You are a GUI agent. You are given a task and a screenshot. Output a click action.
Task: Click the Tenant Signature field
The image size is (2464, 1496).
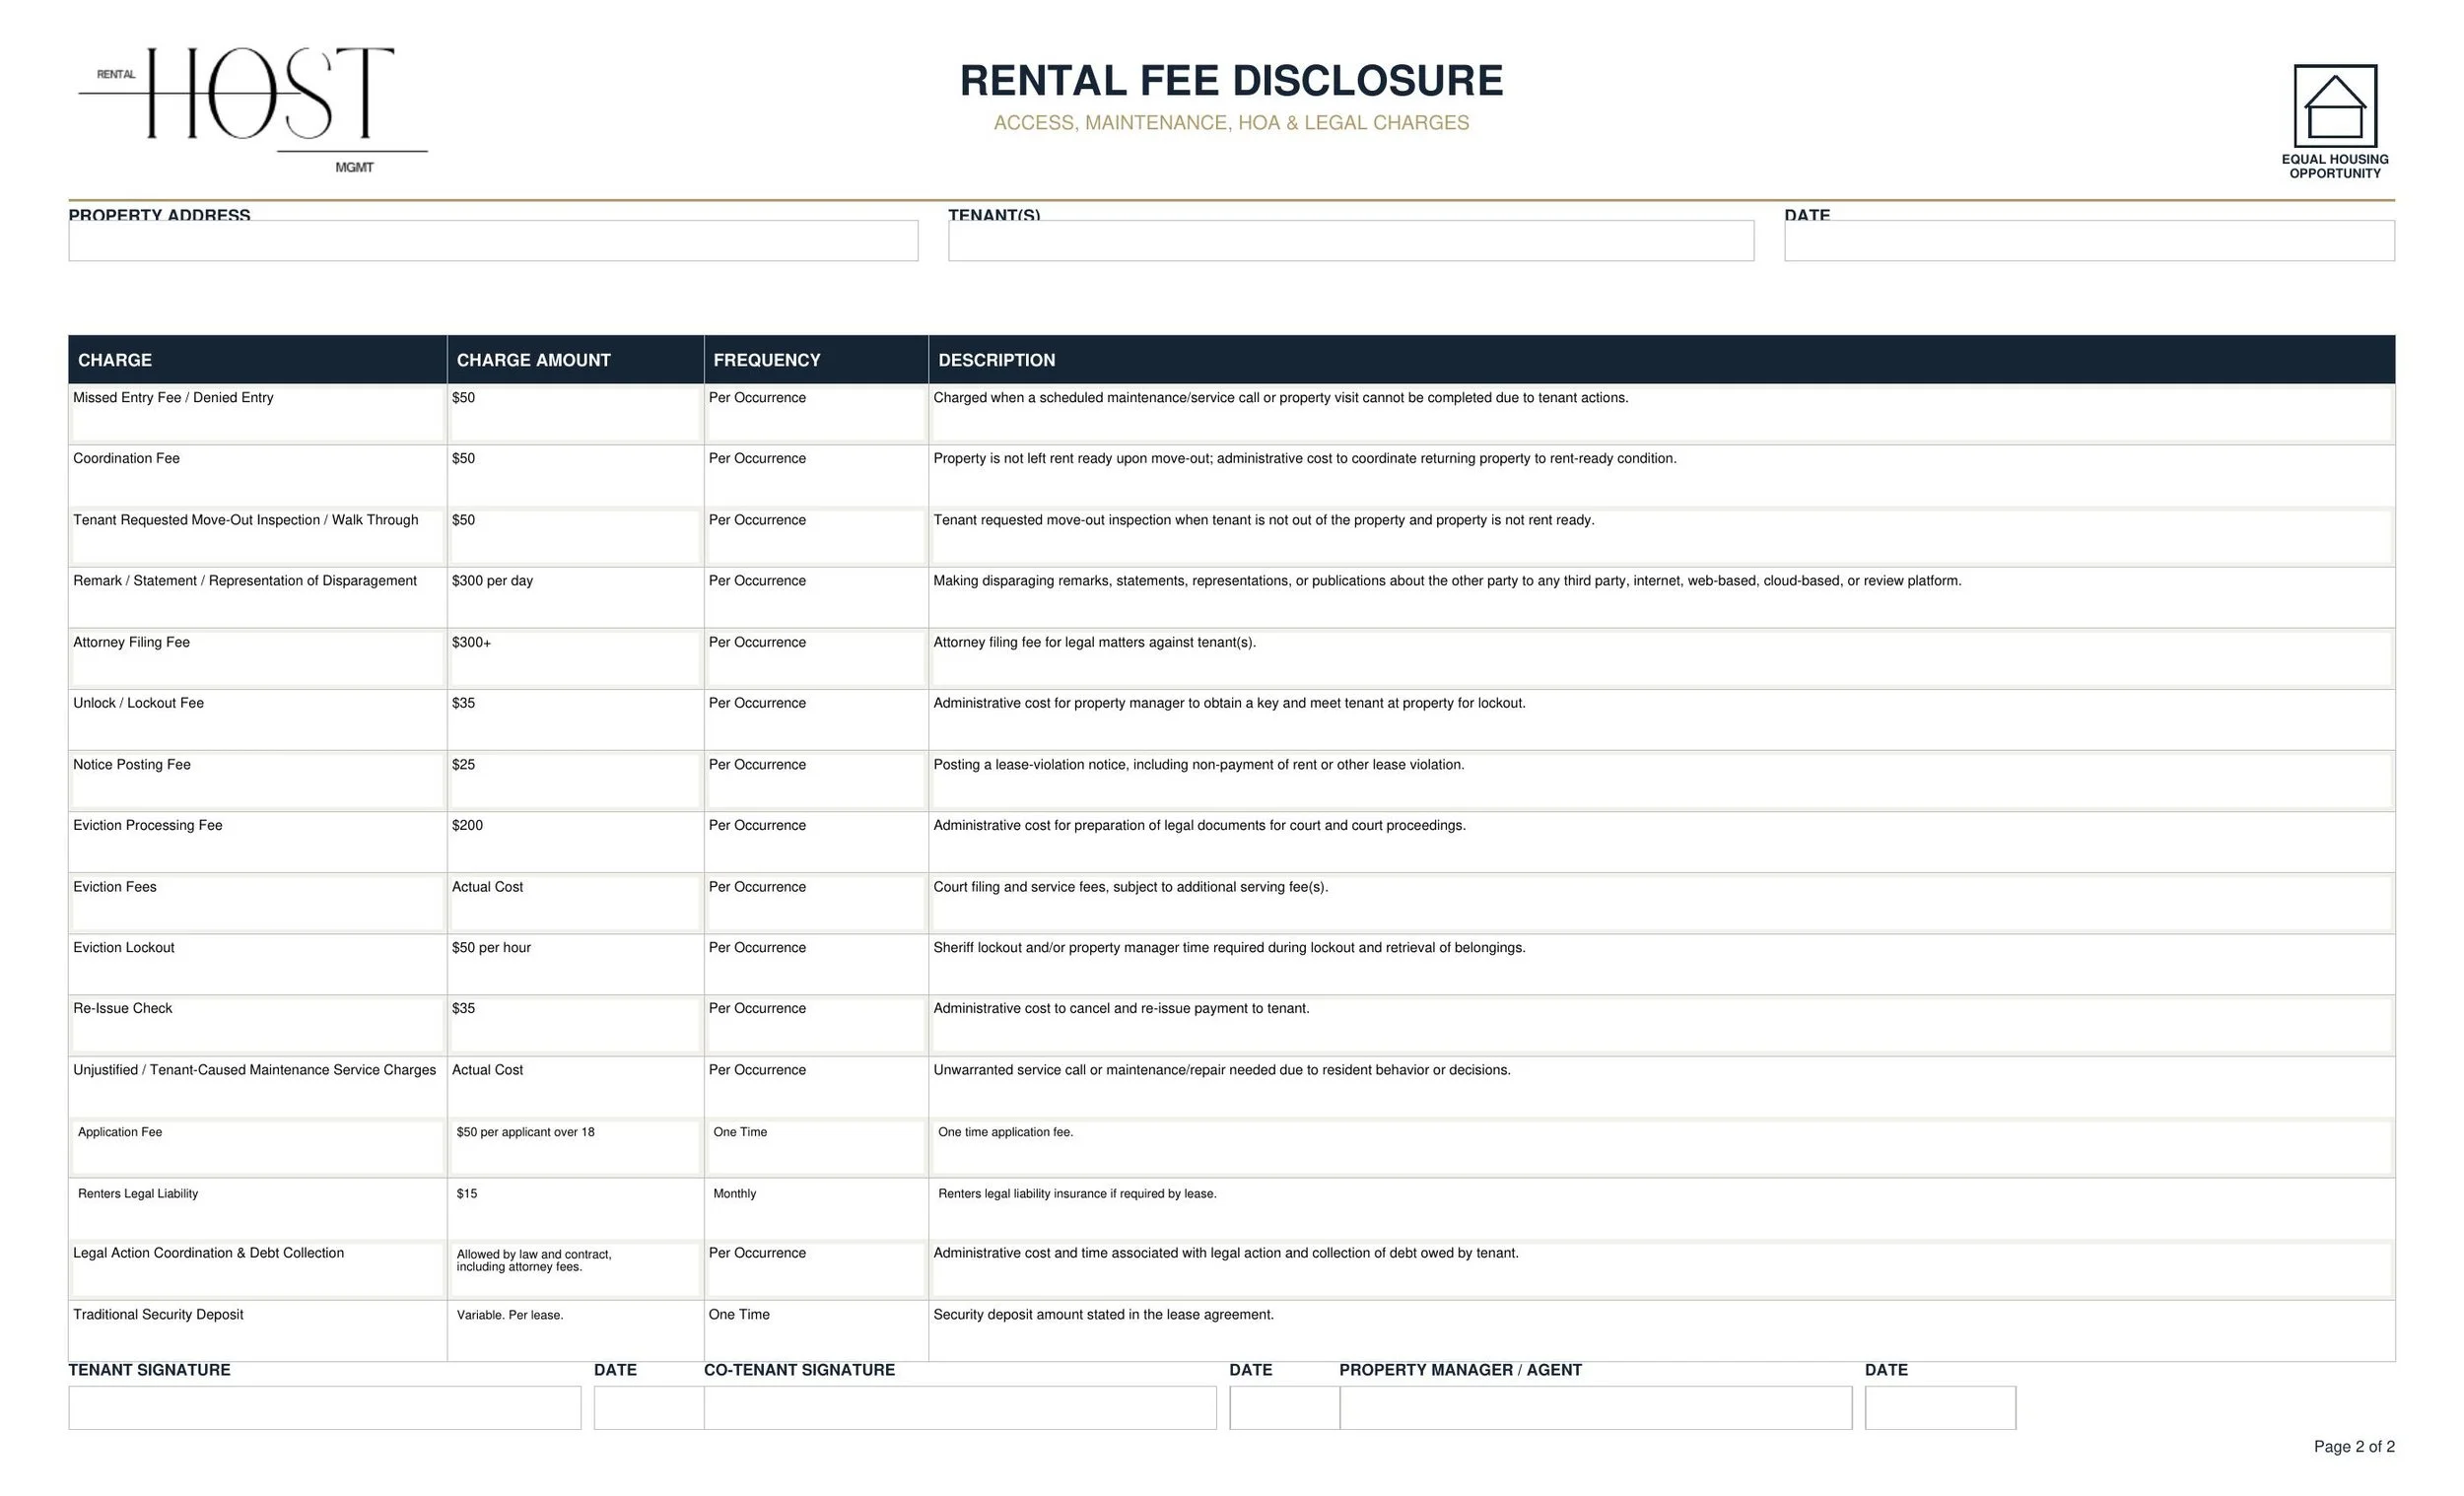[x=325, y=1408]
